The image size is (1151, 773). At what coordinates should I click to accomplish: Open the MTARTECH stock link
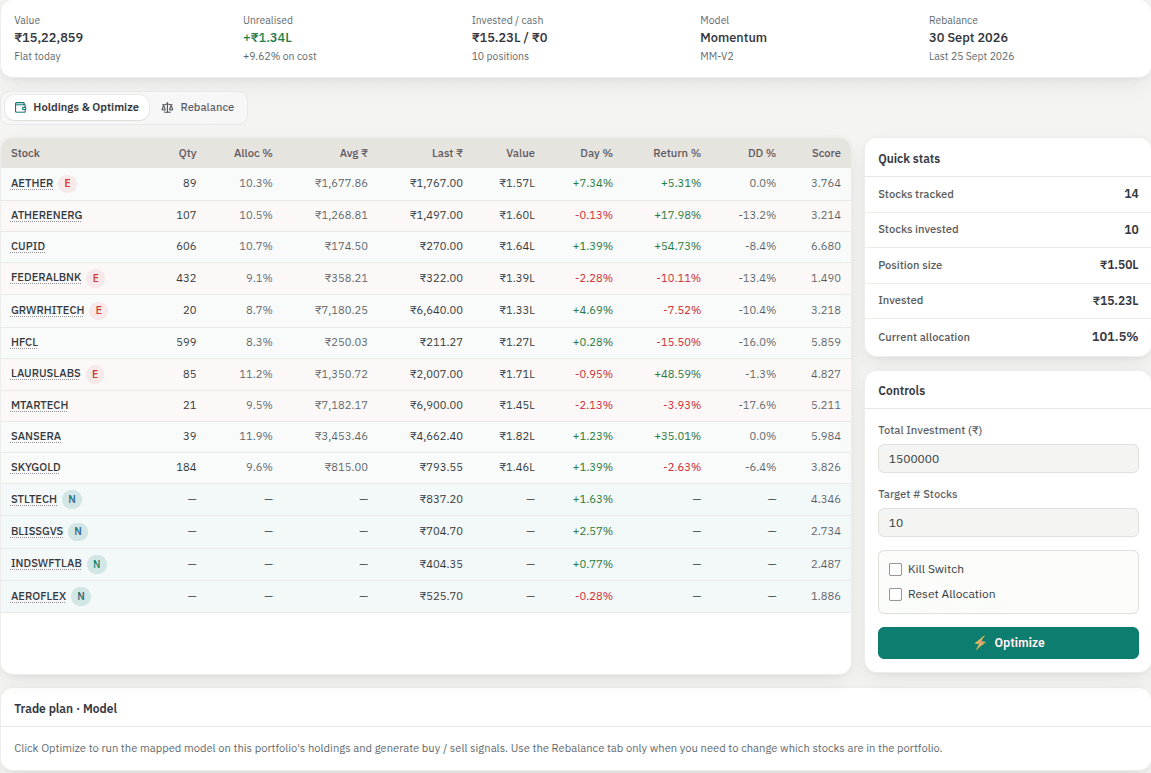40,405
